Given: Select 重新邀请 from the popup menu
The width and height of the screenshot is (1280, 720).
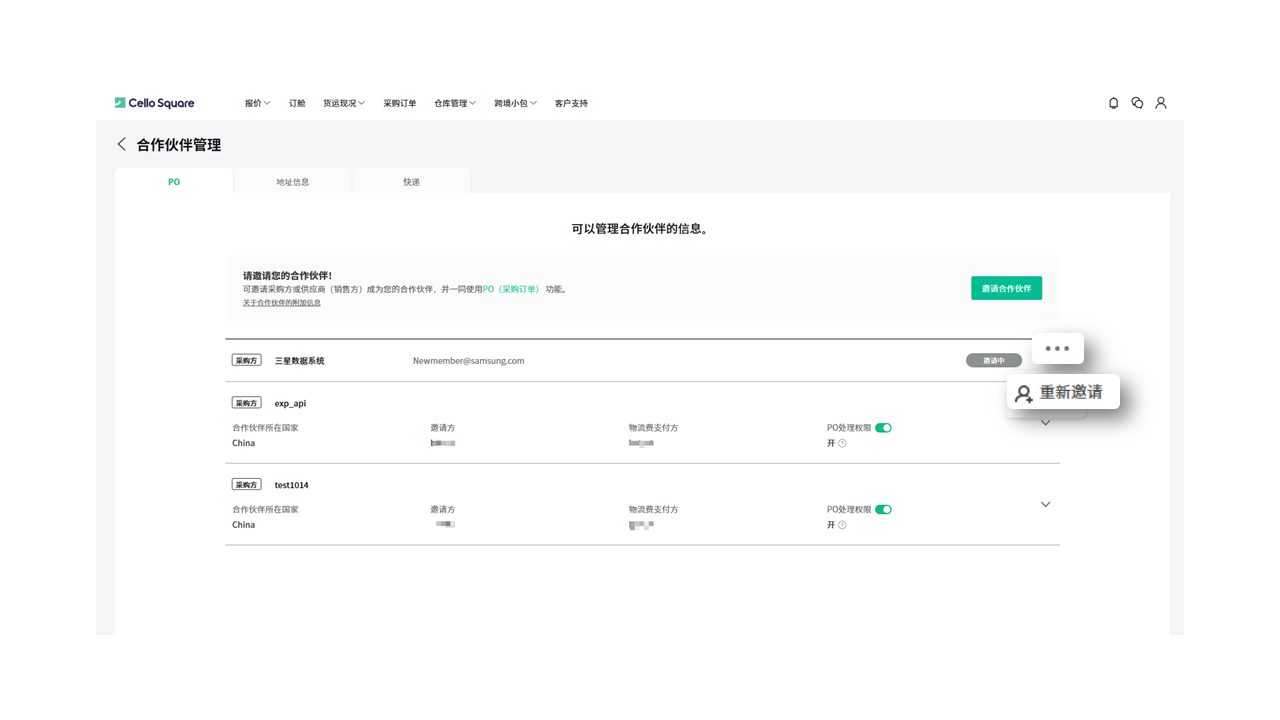Looking at the screenshot, I should coord(1062,393).
